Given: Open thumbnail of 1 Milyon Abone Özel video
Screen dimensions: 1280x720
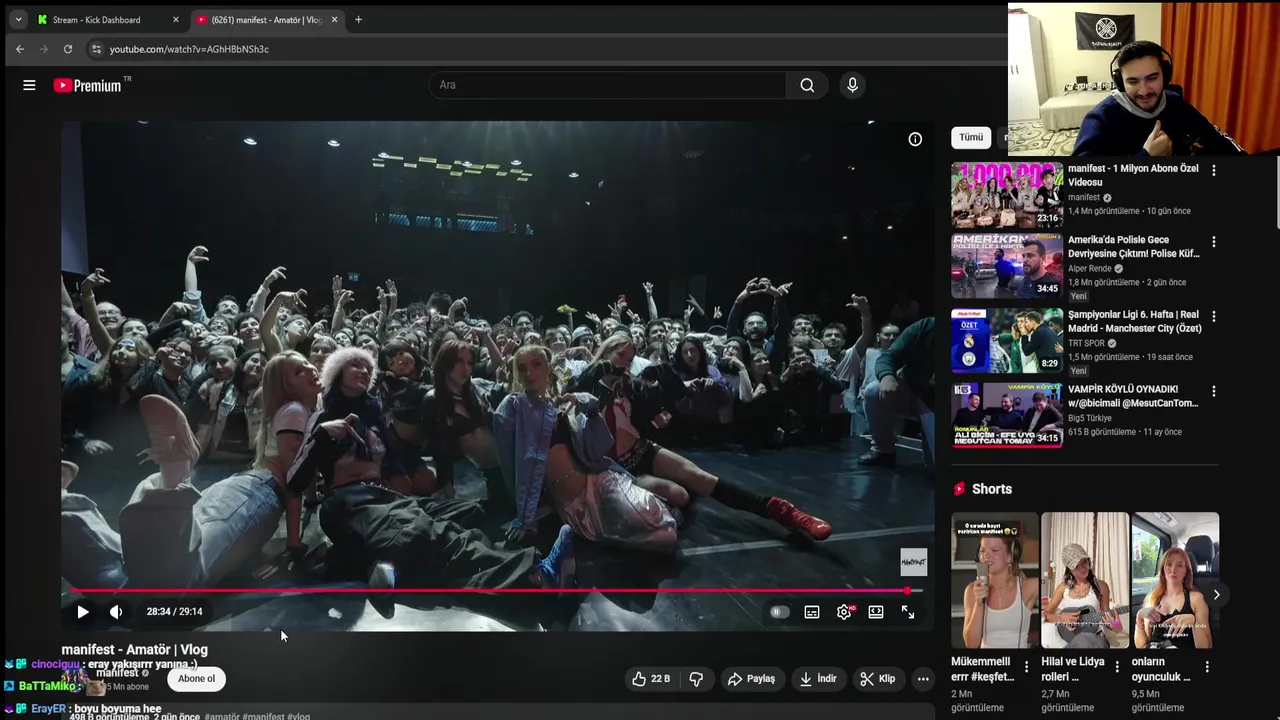Looking at the screenshot, I should 1007,195.
